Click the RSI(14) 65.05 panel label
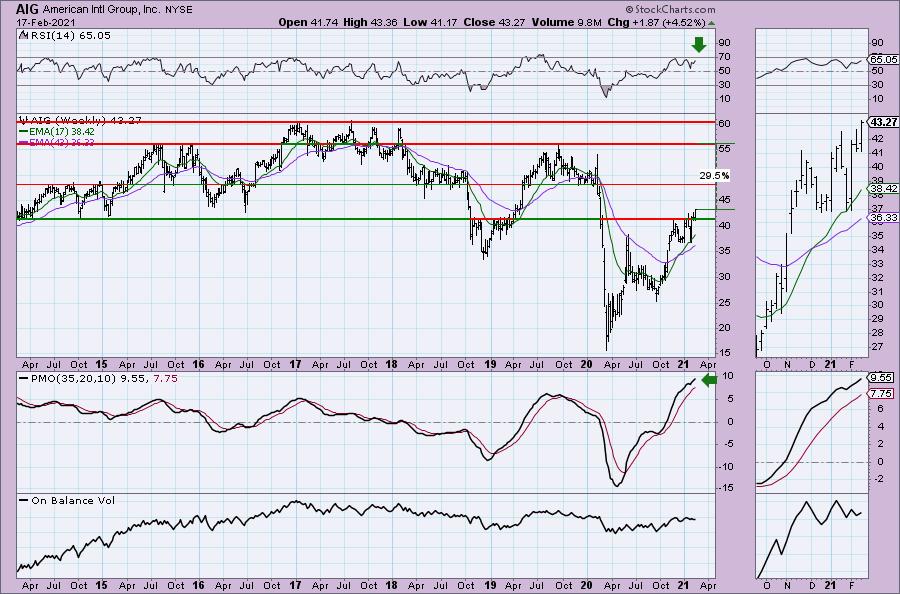Viewport: 900px width, 594px height. coord(70,36)
